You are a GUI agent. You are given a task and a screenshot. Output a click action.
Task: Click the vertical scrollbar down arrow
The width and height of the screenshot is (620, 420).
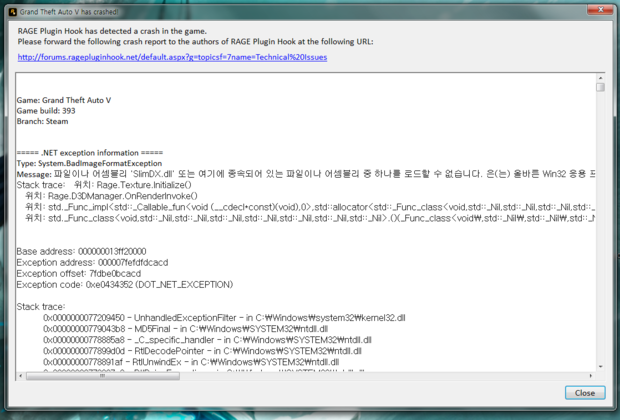click(x=600, y=367)
